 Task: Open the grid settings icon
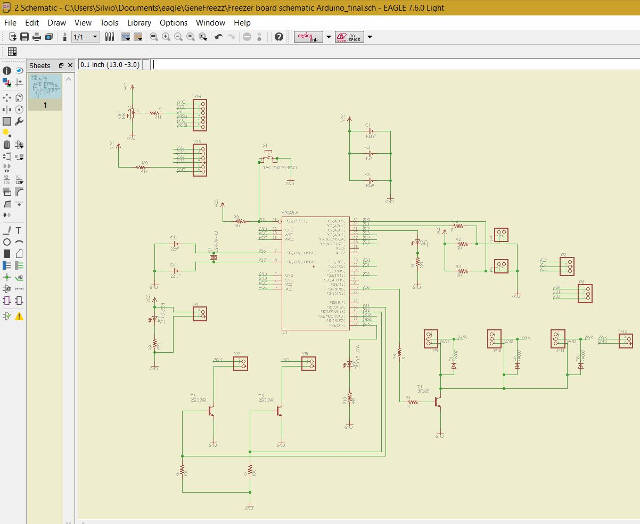click(x=12, y=52)
